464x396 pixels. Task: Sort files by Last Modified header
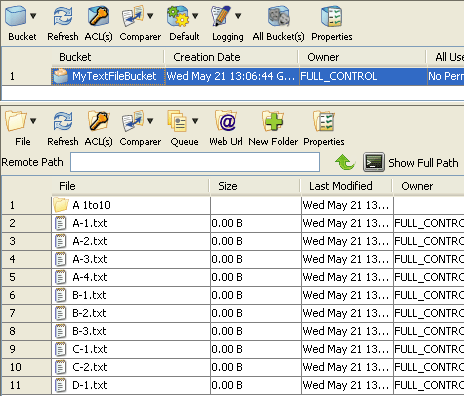pyautogui.click(x=347, y=186)
